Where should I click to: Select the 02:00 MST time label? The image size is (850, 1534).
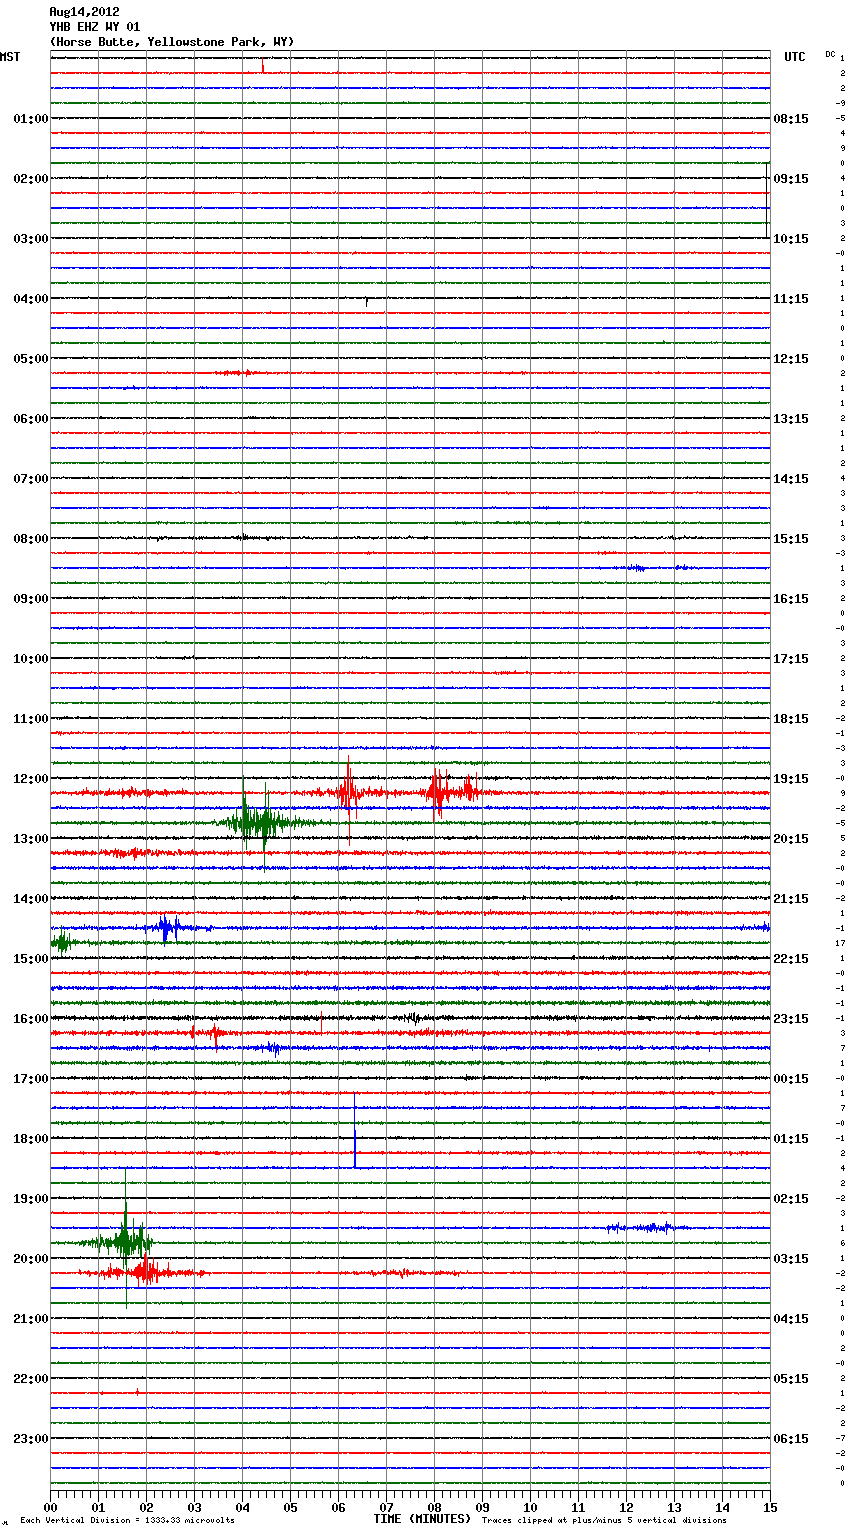[x=30, y=178]
